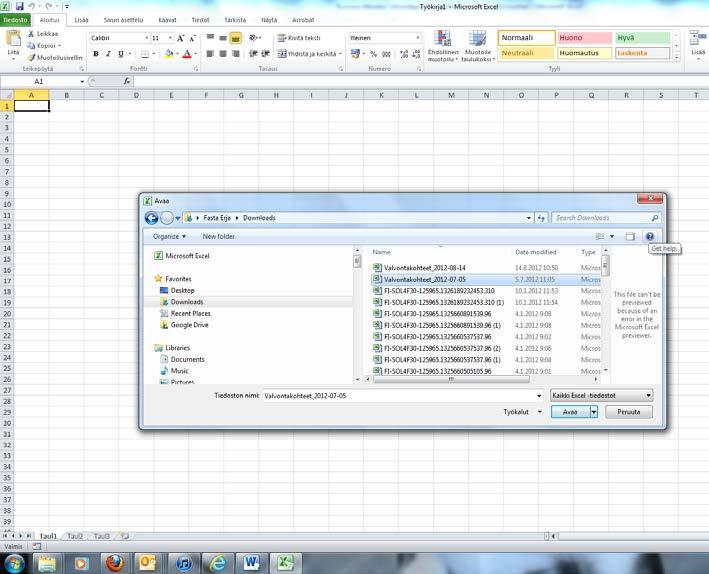The height and width of the screenshot is (574, 709).
Task: Click the Ehdollinen muotoilu icon
Action: click(443, 46)
